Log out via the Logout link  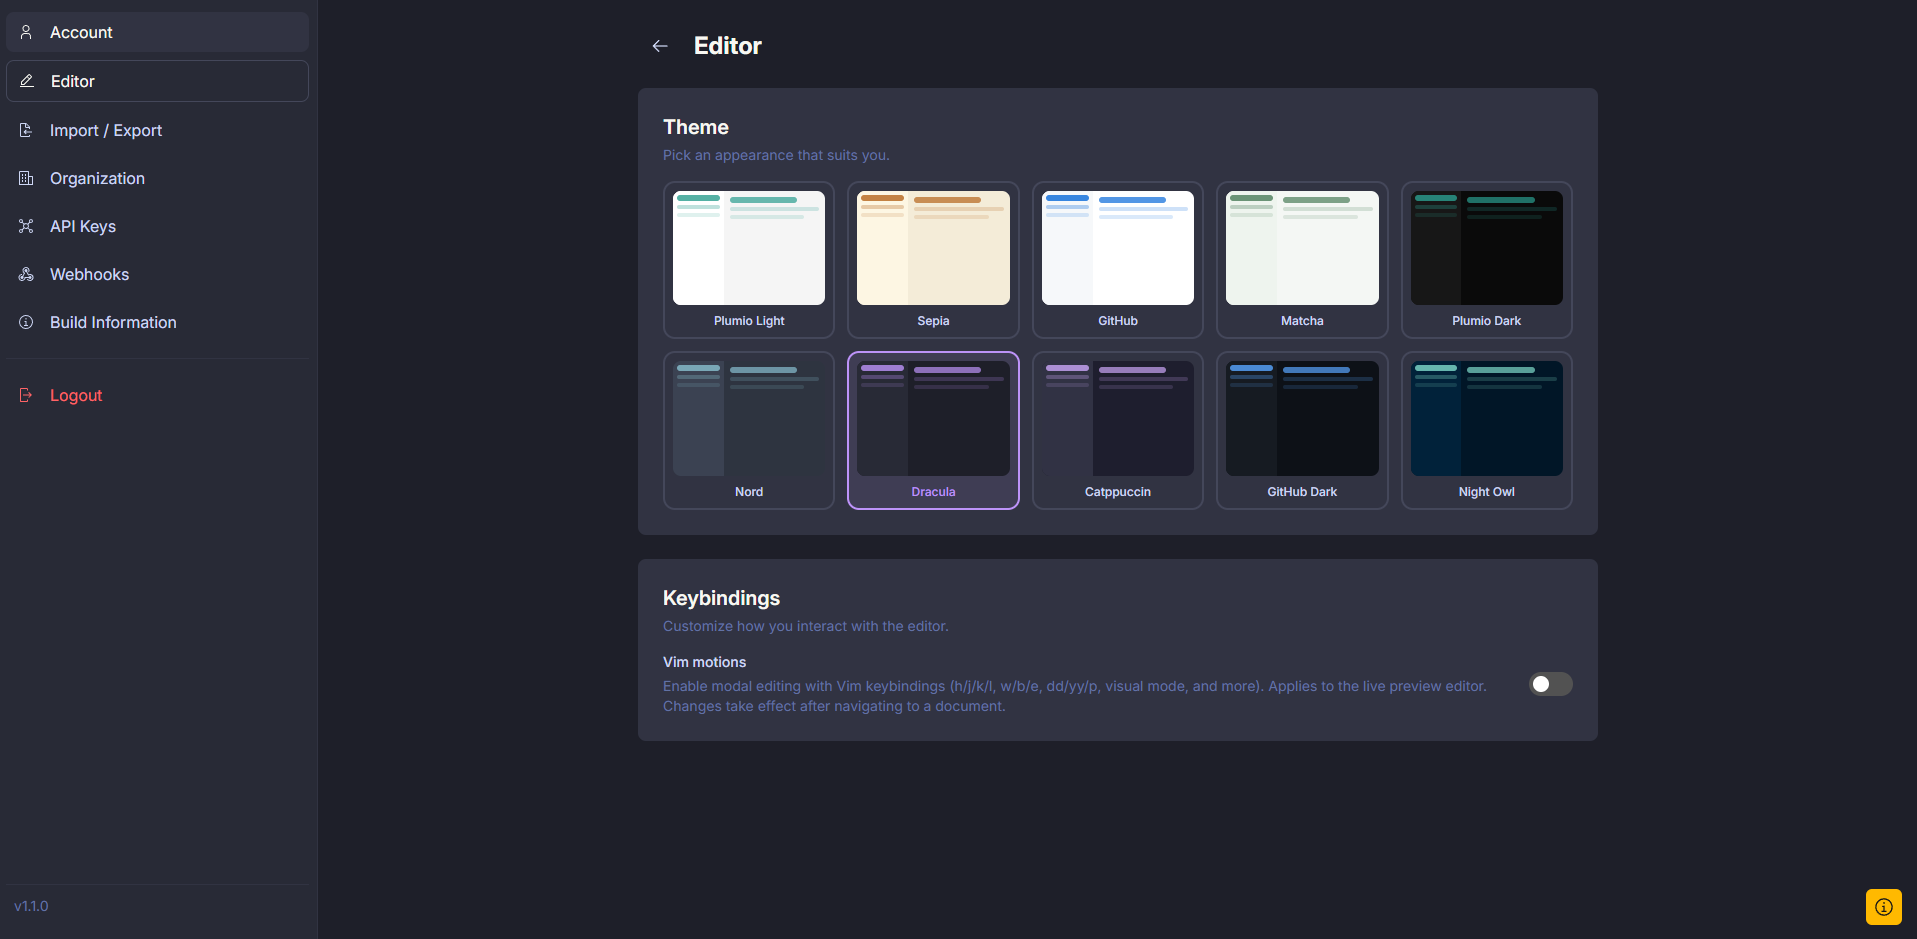(x=157, y=395)
